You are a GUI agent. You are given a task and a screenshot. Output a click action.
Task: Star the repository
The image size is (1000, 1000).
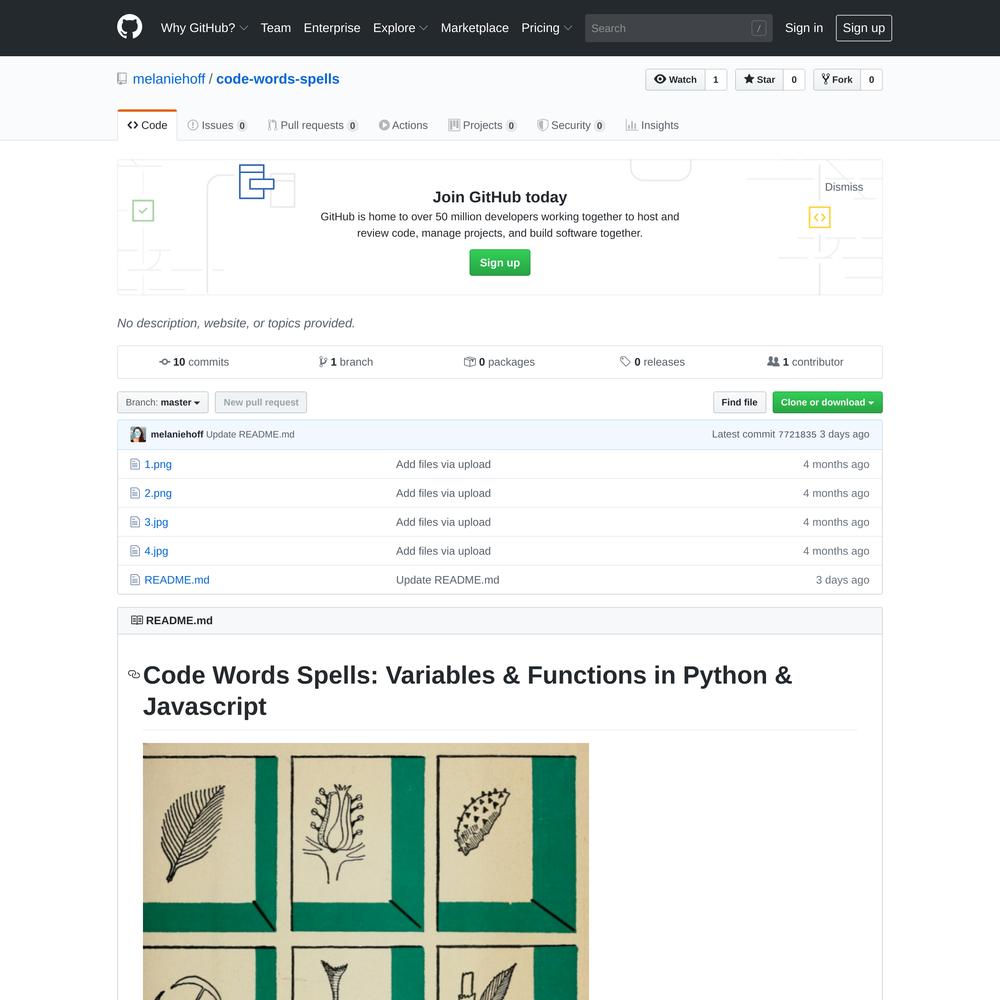pos(759,80)
